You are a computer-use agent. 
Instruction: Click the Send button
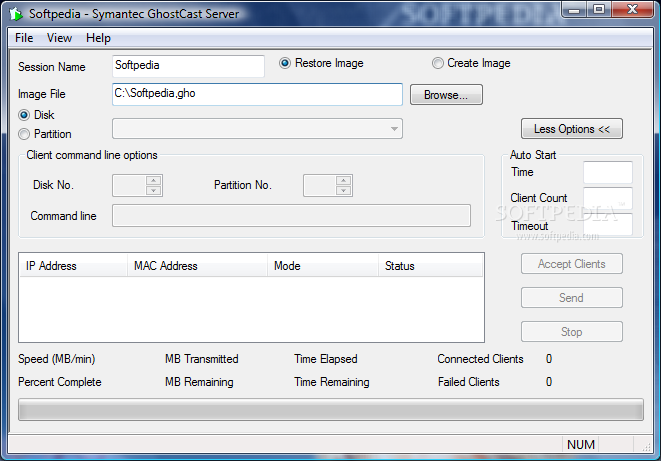pyautogui.click(x=572, y=298)
